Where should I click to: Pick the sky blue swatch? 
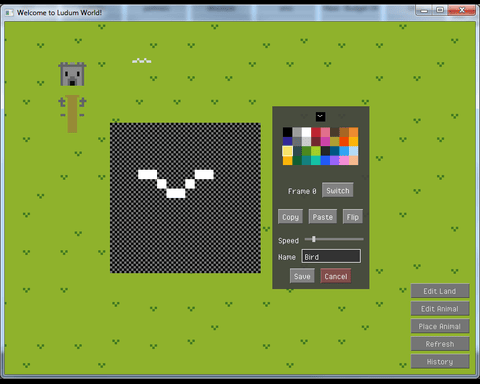(344, 151)
